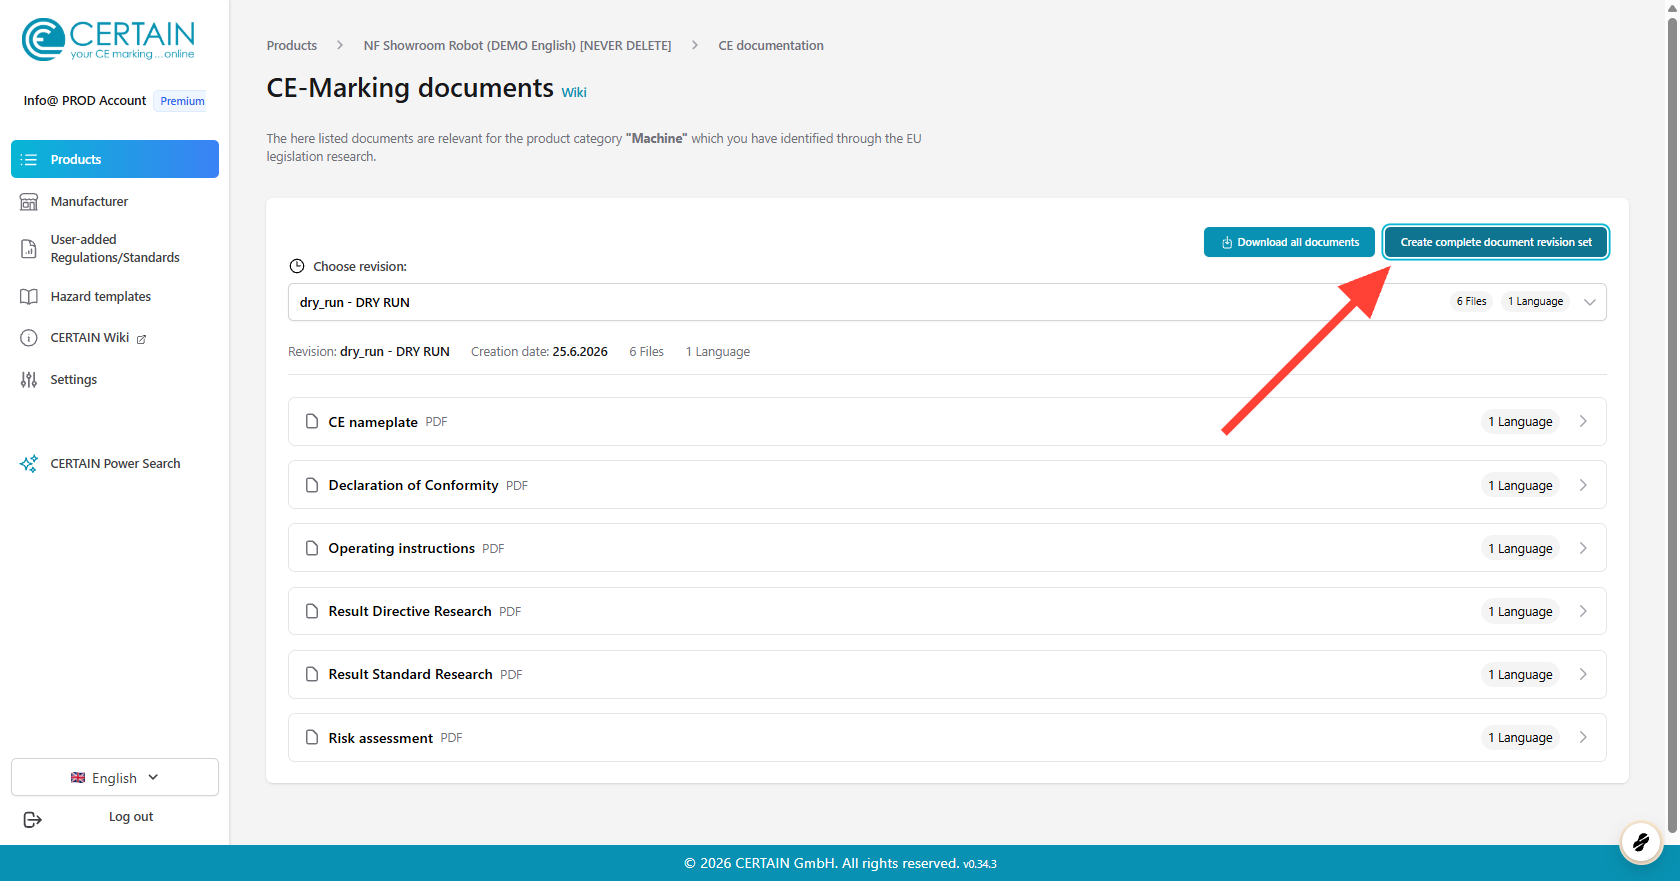Click the CERTAIN logo
This screenshot has width=1680, height=881.
pyautogui.click(x=108, y=40)
